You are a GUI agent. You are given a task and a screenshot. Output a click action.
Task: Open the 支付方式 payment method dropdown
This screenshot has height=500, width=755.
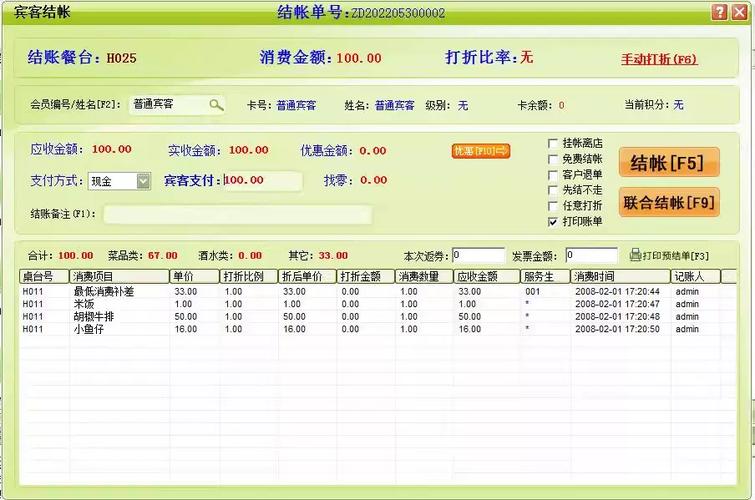click(143, 181)
